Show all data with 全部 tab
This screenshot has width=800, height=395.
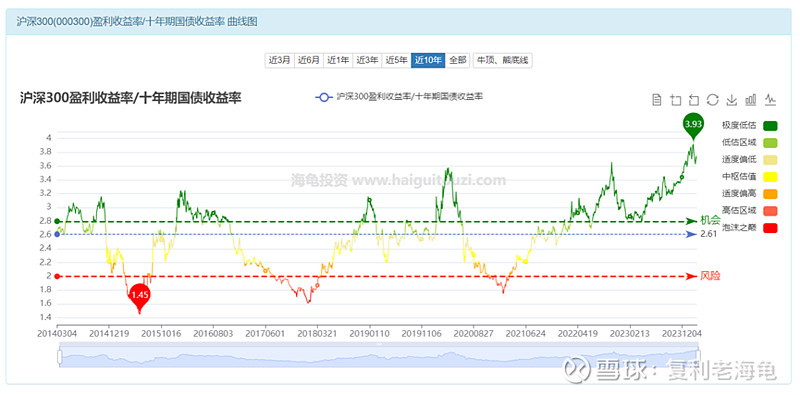pos(458,60)
